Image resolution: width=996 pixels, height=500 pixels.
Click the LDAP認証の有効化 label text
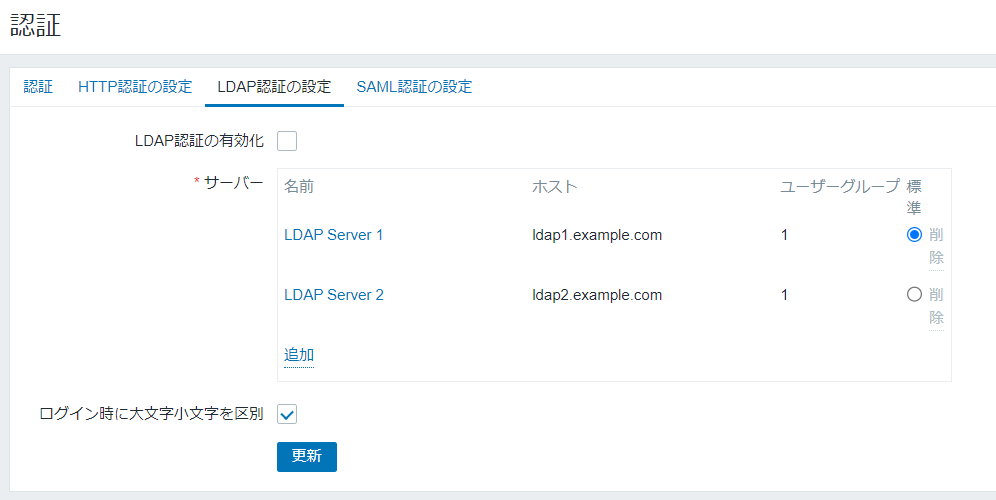point(199,141)
